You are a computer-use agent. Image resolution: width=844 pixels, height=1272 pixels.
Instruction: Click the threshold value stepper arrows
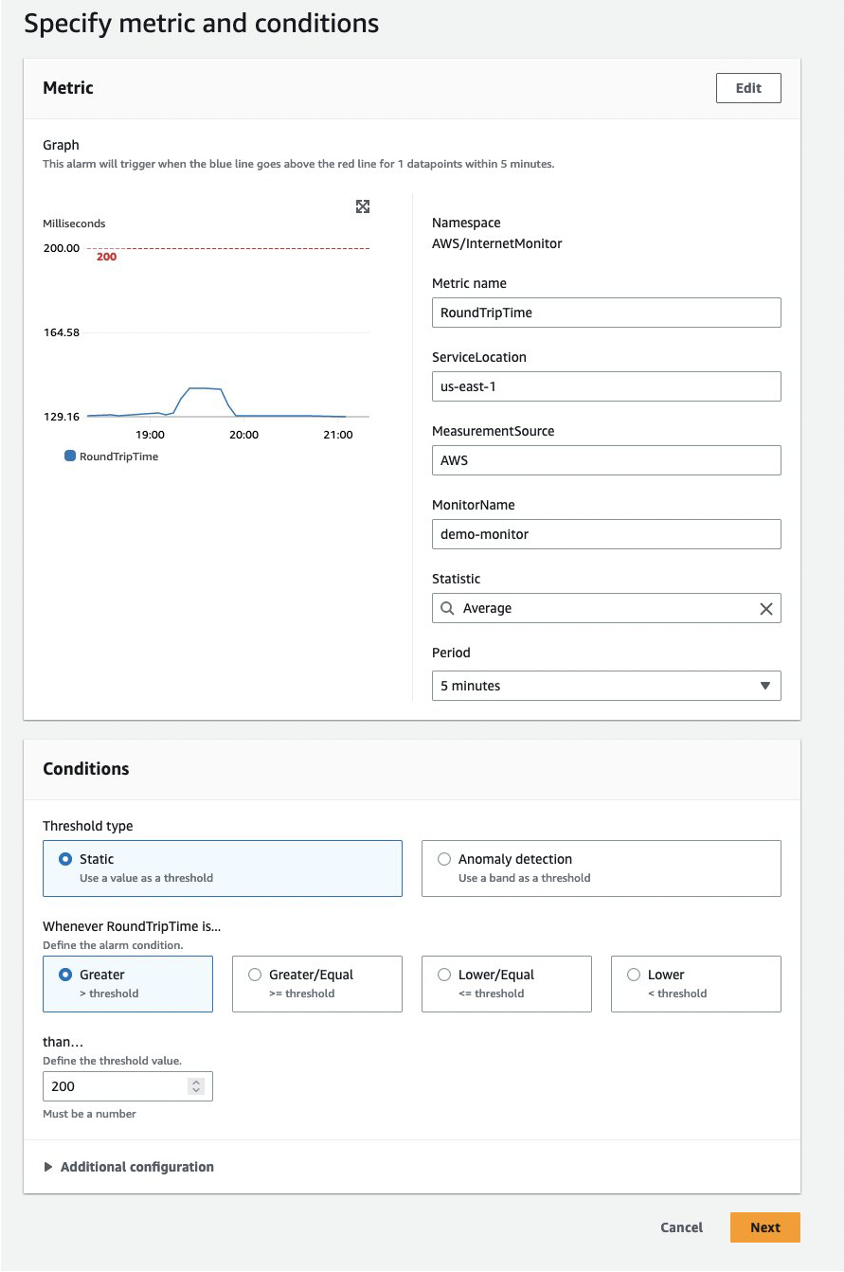197,1086
